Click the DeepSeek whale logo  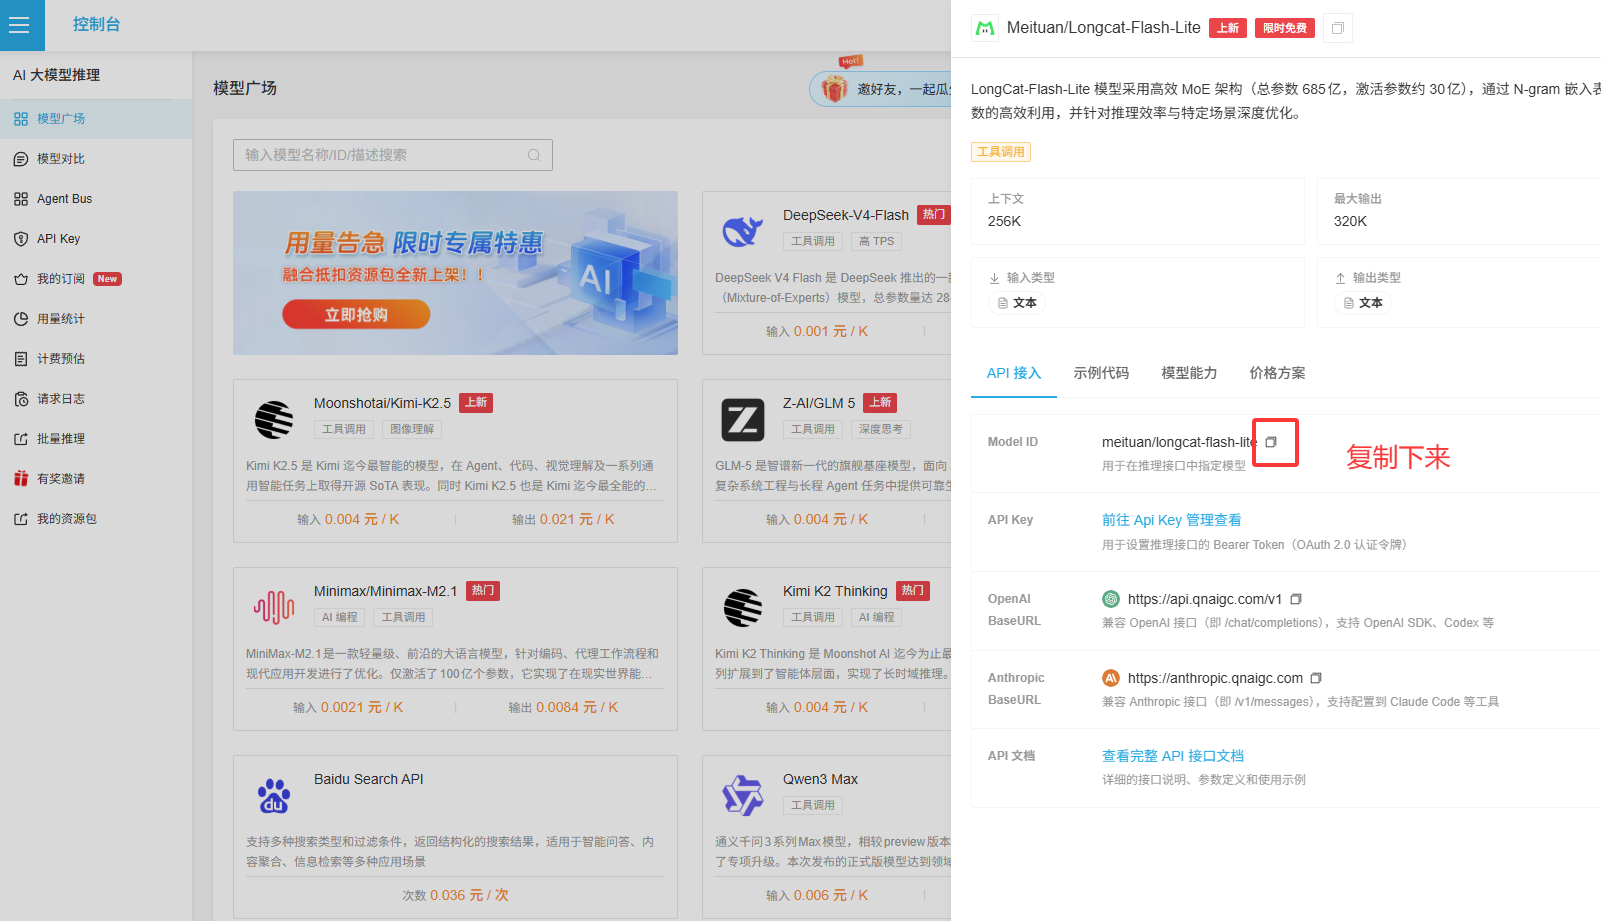click(743, 232)
